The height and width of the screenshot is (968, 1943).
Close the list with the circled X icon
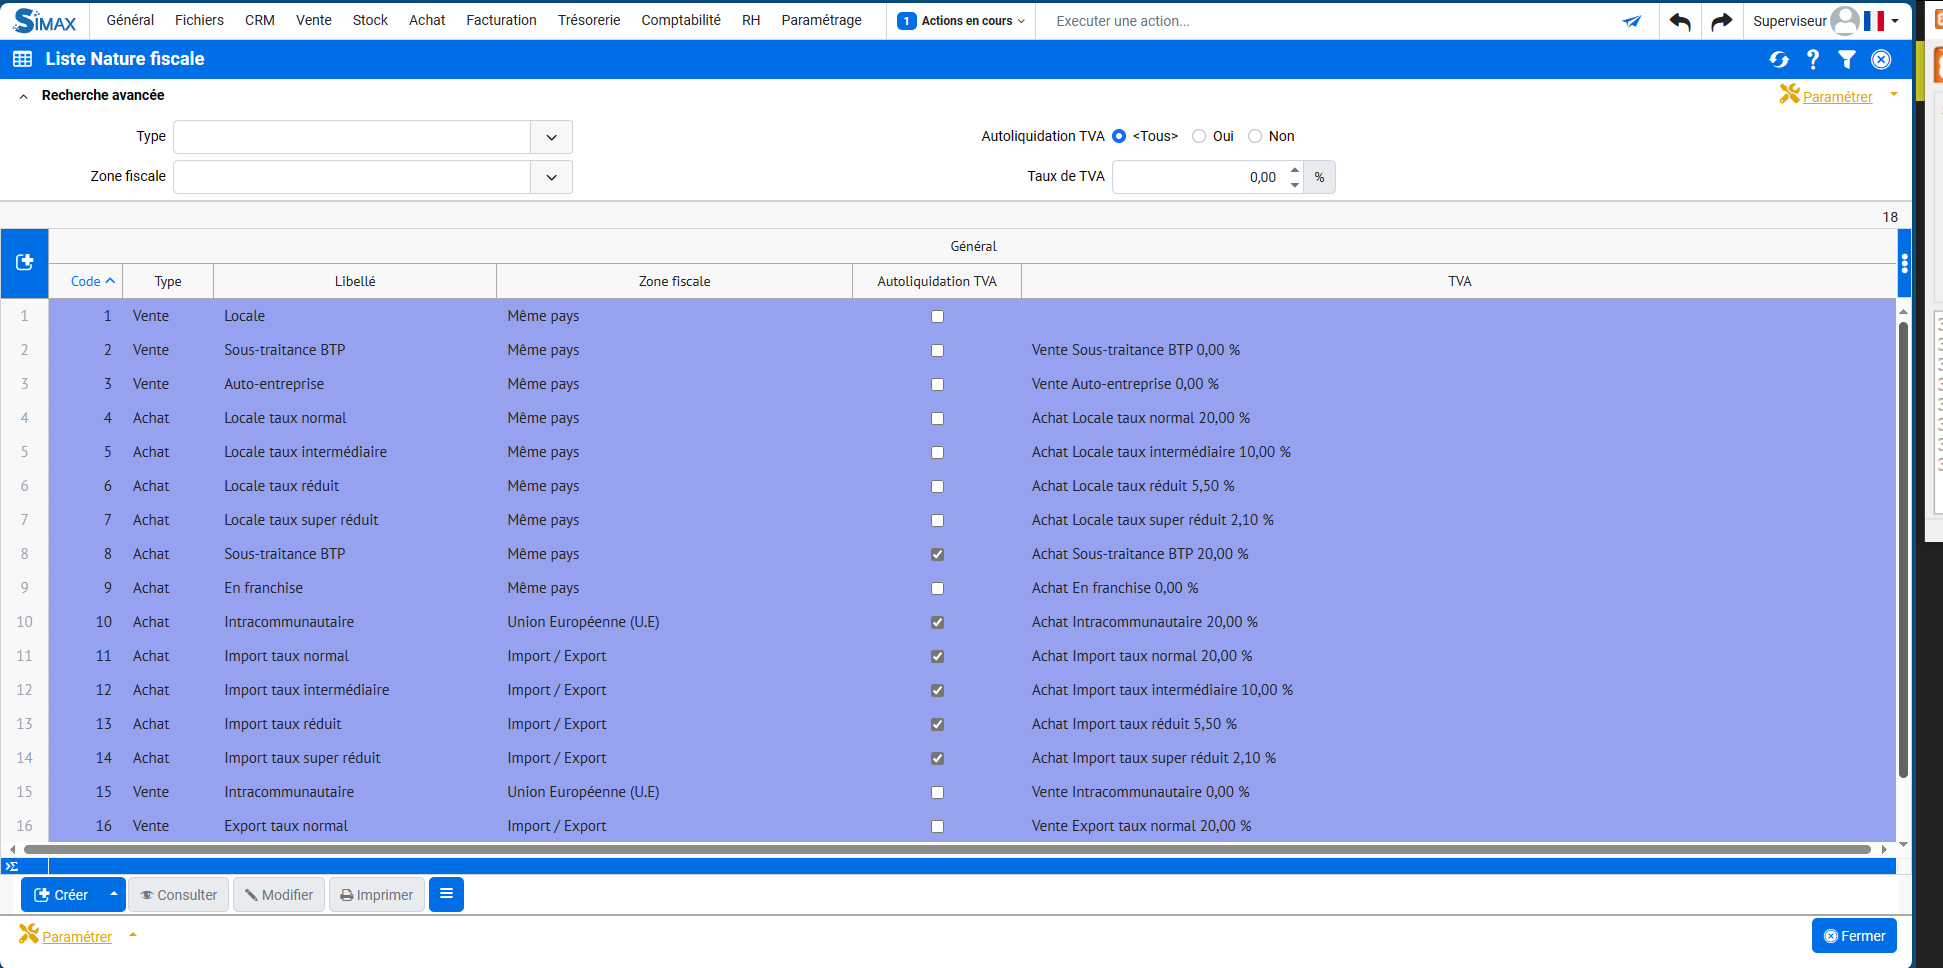pos(1881,60)
